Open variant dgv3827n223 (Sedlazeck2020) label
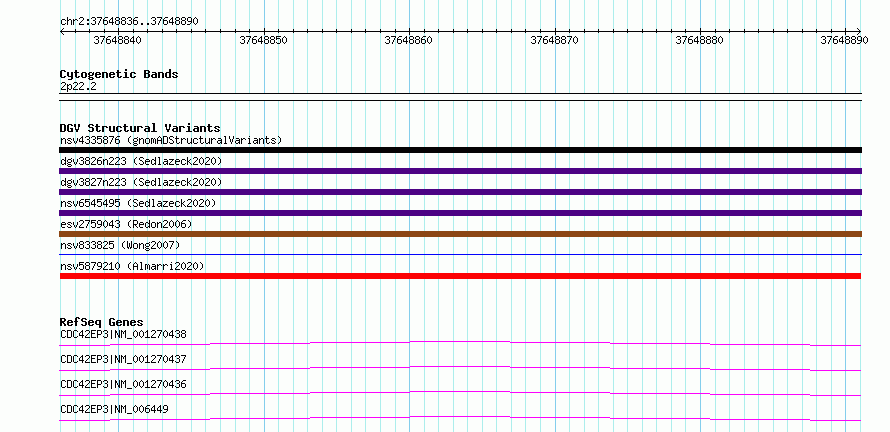The image size is (890, 432). pyautogui.click(x=141, y=182)
